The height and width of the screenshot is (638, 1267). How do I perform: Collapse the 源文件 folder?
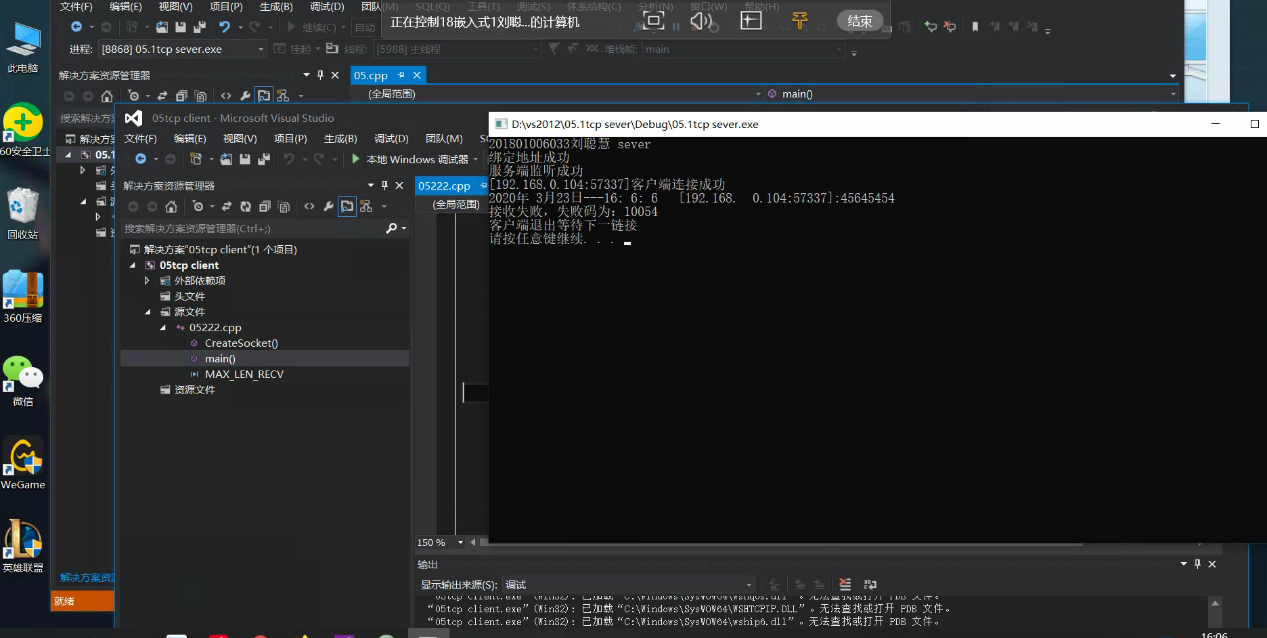(x=147, y=312)
